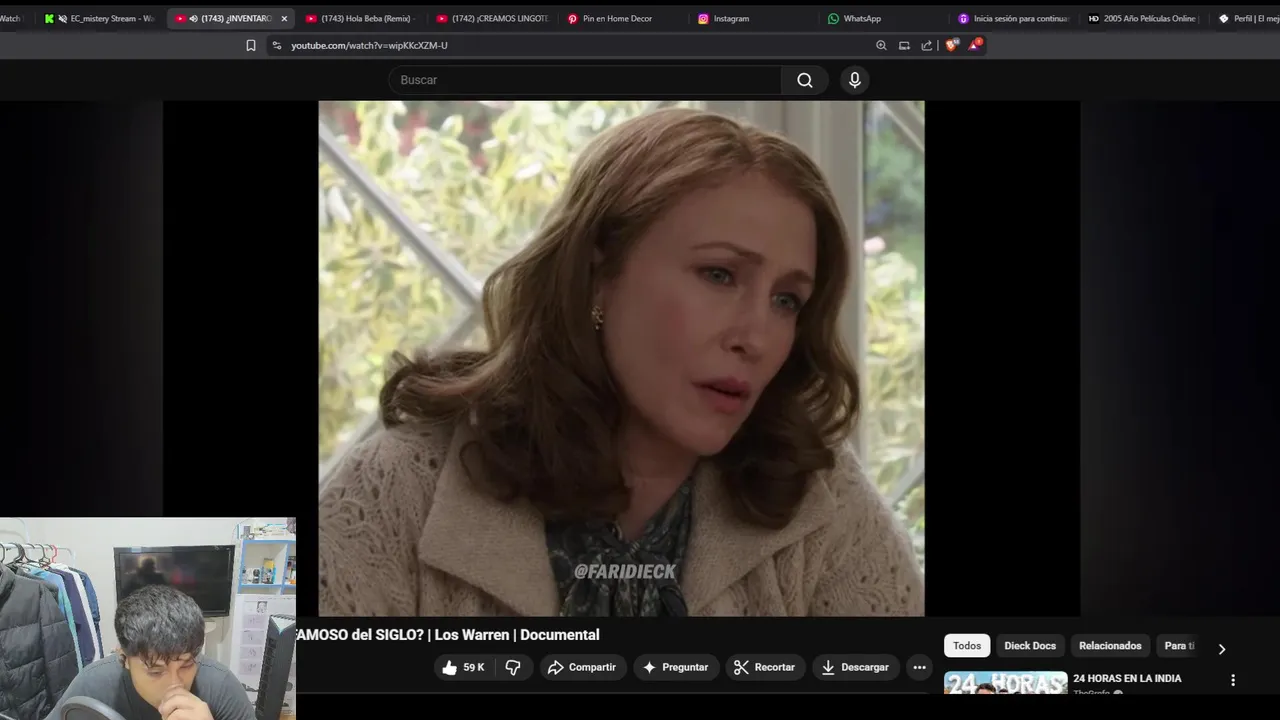Select the Para ti filter chip
The image size is (1280, 720).
click(1179, 646)
